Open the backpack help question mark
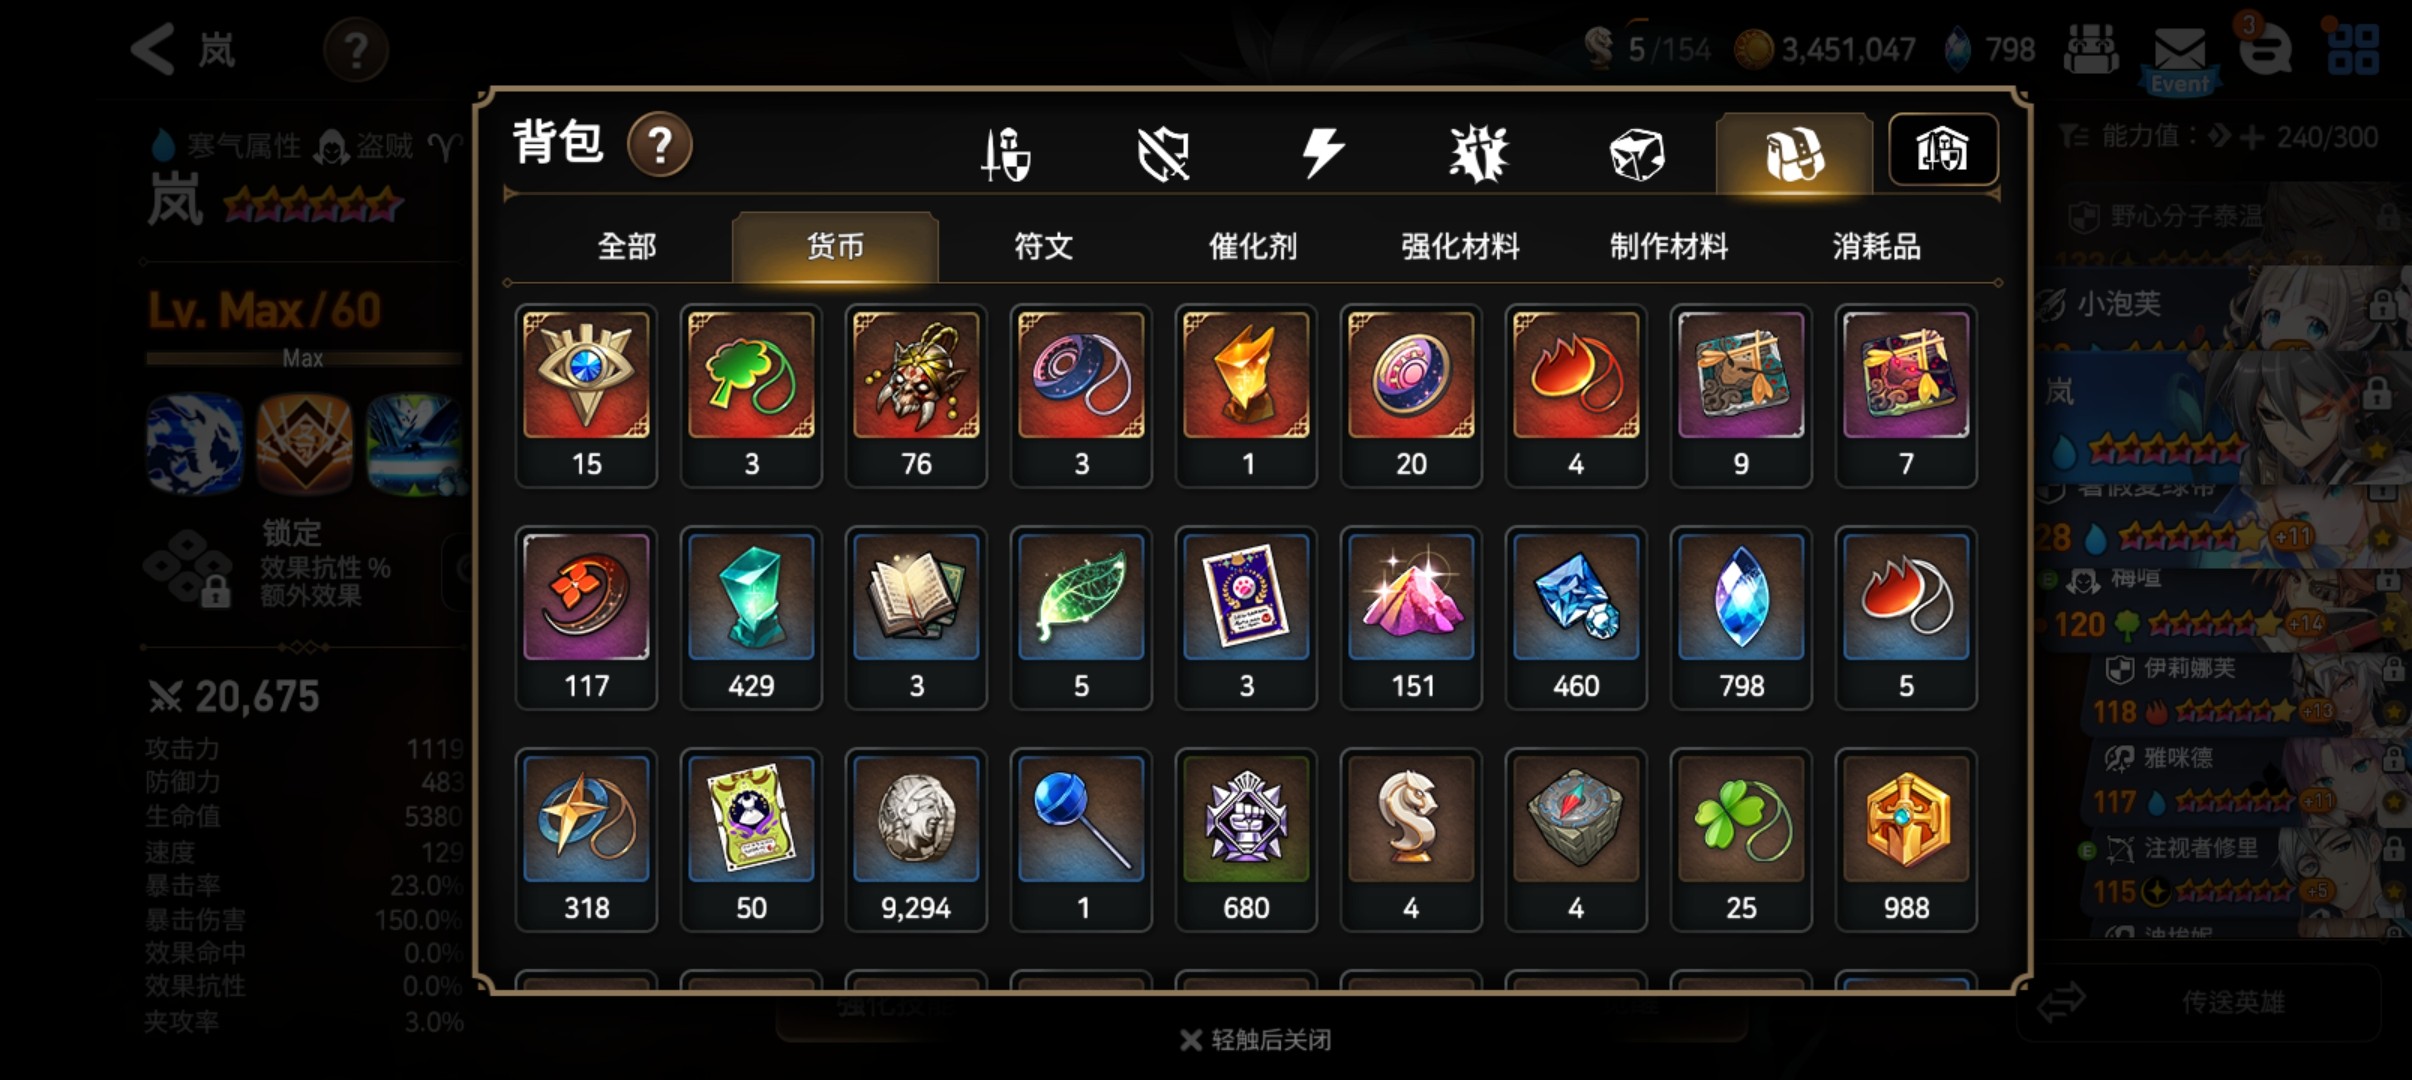Image resolution: width=2412 pixels, height=1080 pixels. point(659,145)
